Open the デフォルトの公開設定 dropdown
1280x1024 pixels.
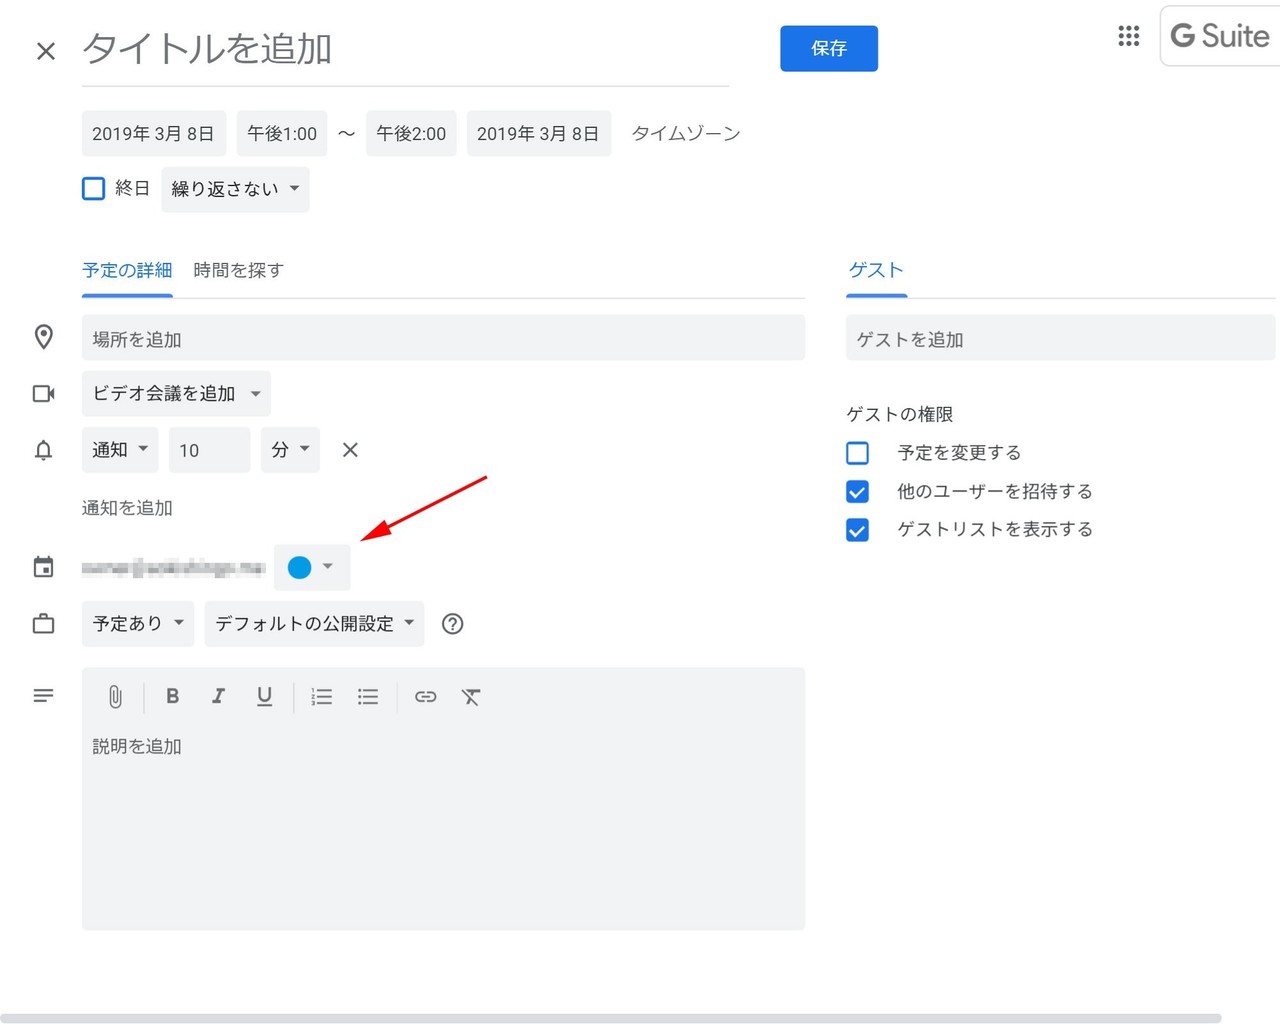[x=314, y=624]
